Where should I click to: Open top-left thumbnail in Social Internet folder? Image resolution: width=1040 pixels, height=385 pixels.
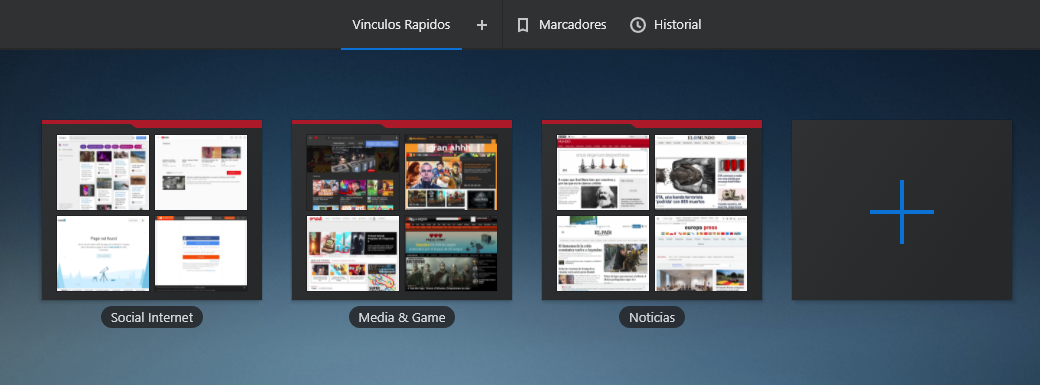pyautogui.click(x=103, y=173)
